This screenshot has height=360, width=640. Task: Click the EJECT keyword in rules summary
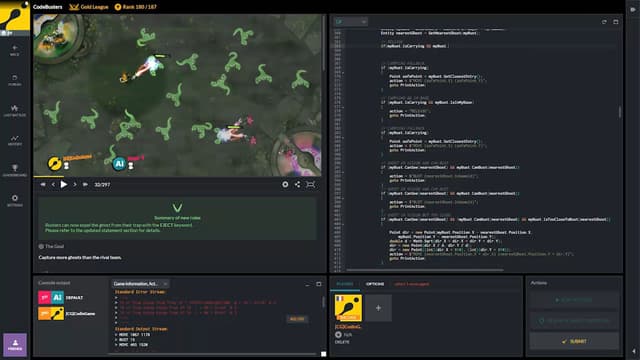(x=166, y=225)
